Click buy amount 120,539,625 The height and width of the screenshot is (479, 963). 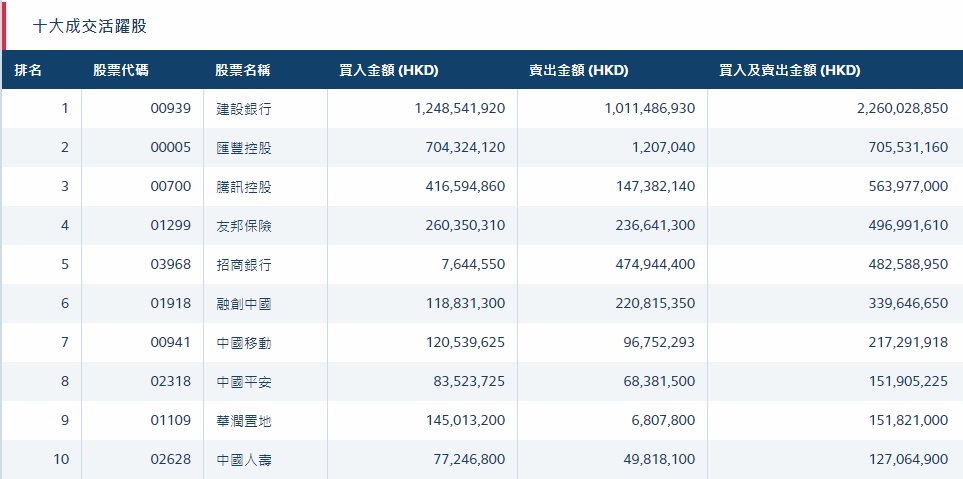pyautogui.click(x=466, y=342)
